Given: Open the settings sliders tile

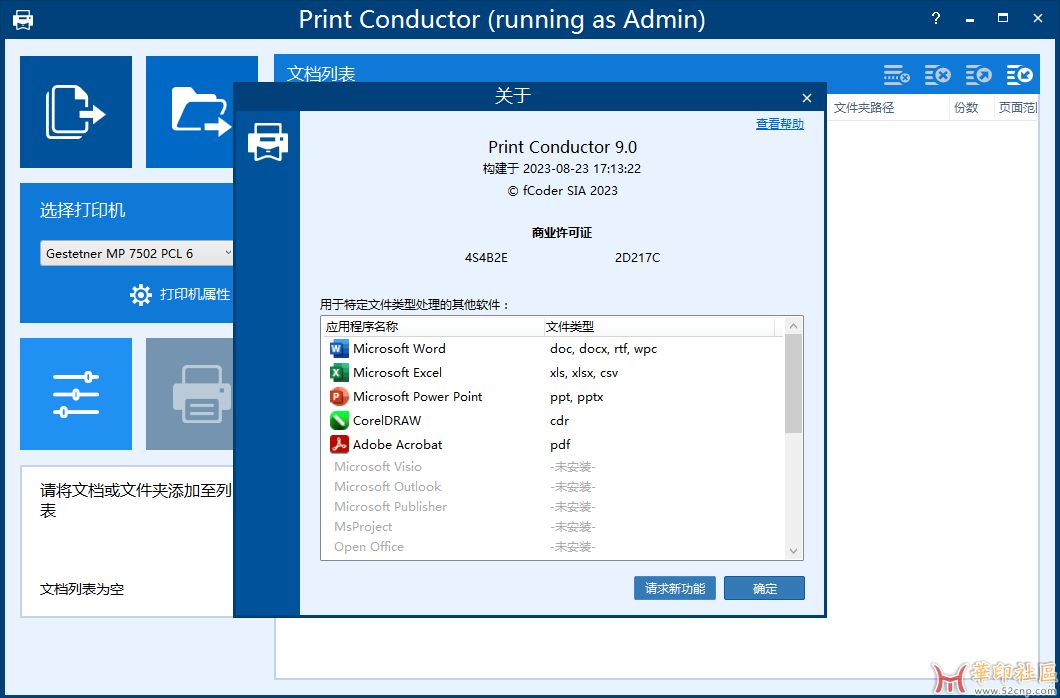Looking at the screenshot, I should click(76, 394).
